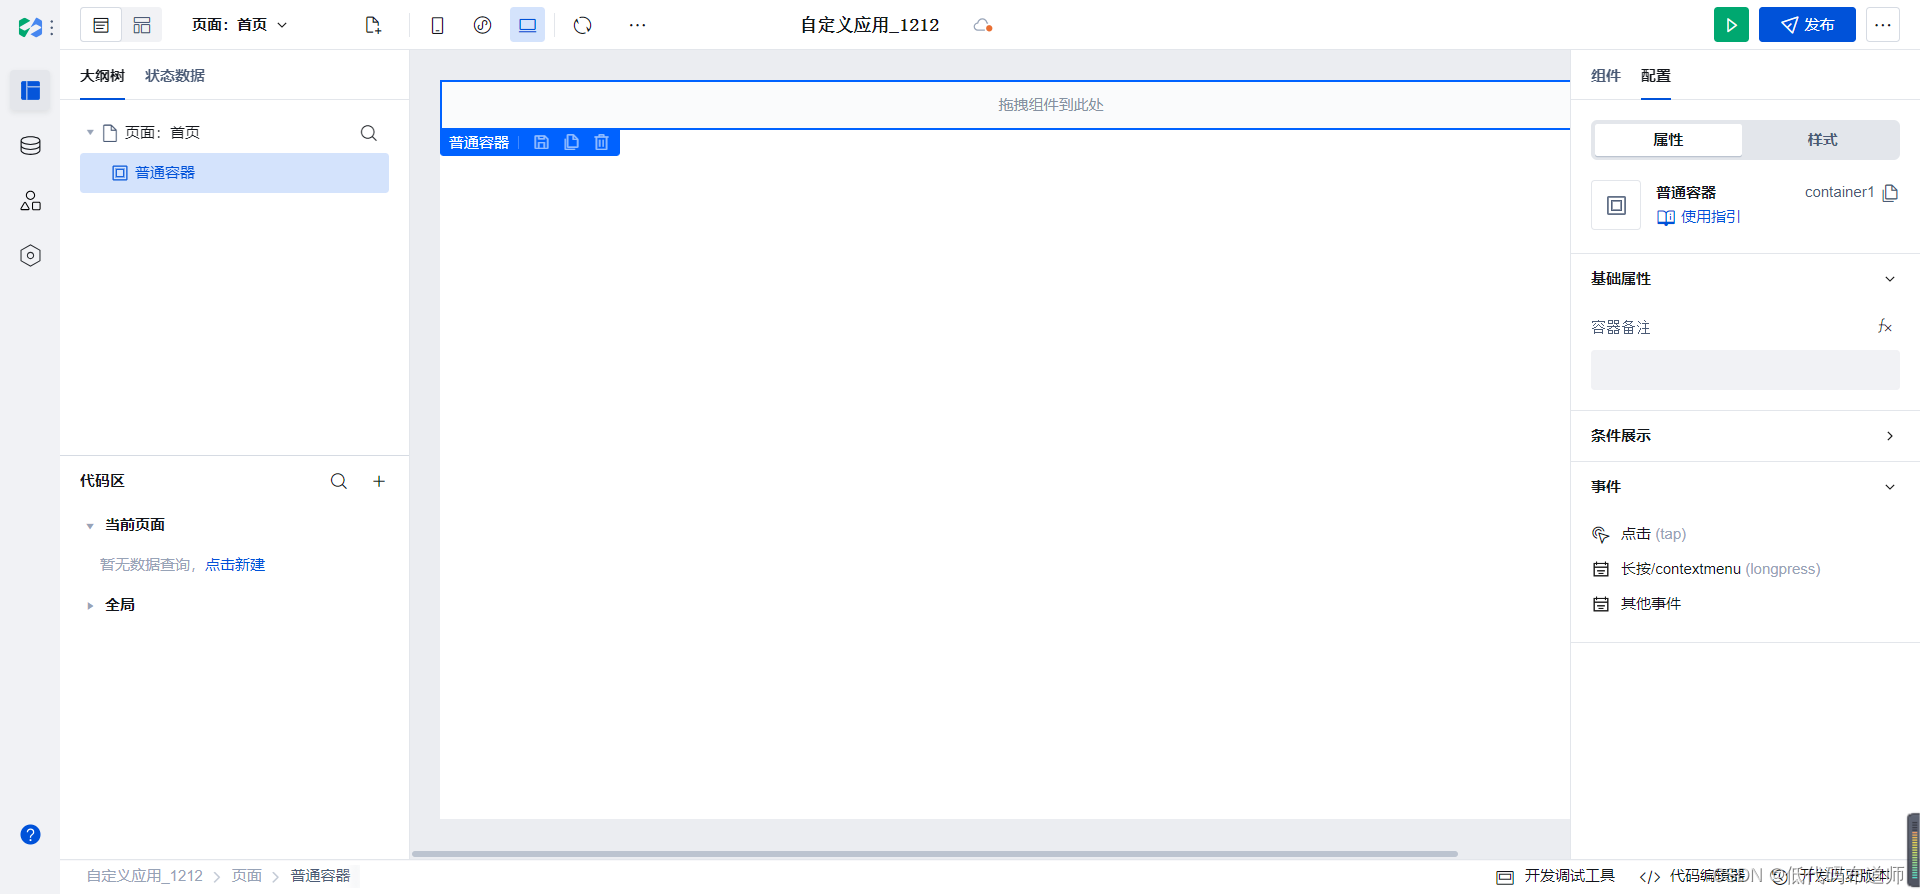Run preview with the green play button

point(1731,25)
